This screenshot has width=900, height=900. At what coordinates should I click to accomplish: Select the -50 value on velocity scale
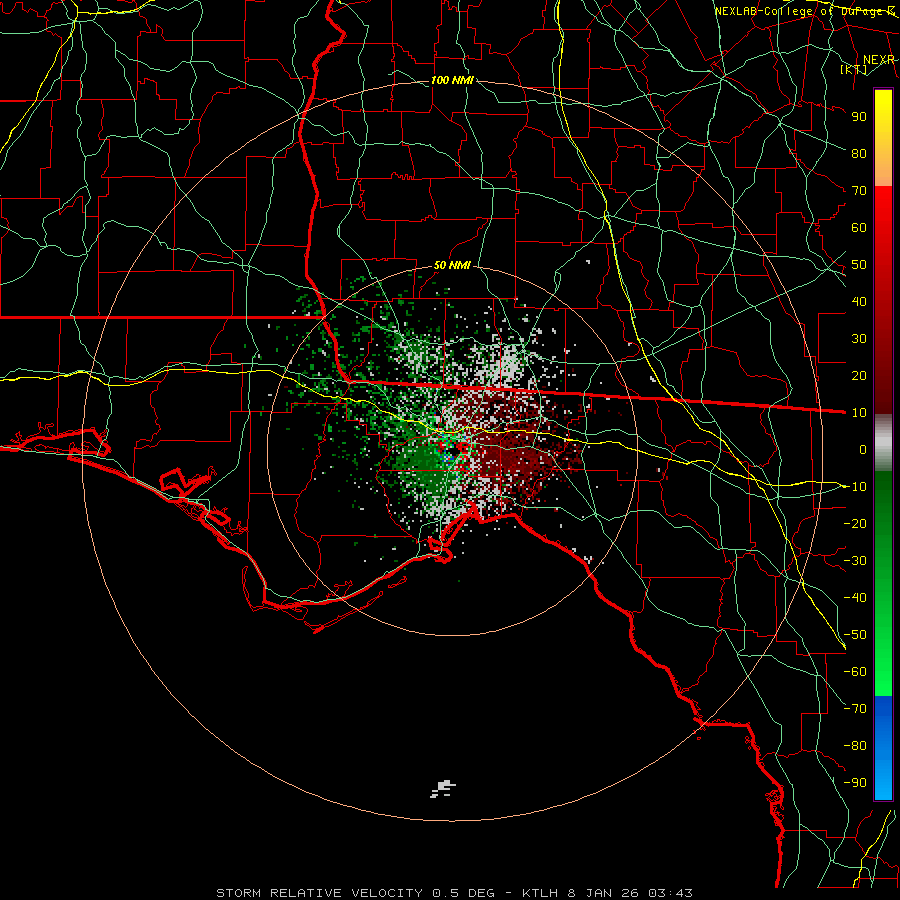(855, 635)
